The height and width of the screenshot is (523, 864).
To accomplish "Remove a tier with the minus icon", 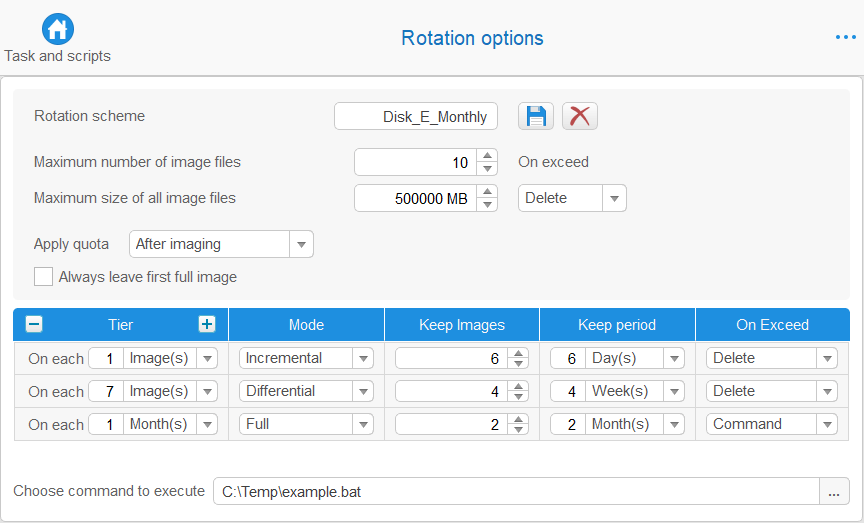I will pos(34,324).
